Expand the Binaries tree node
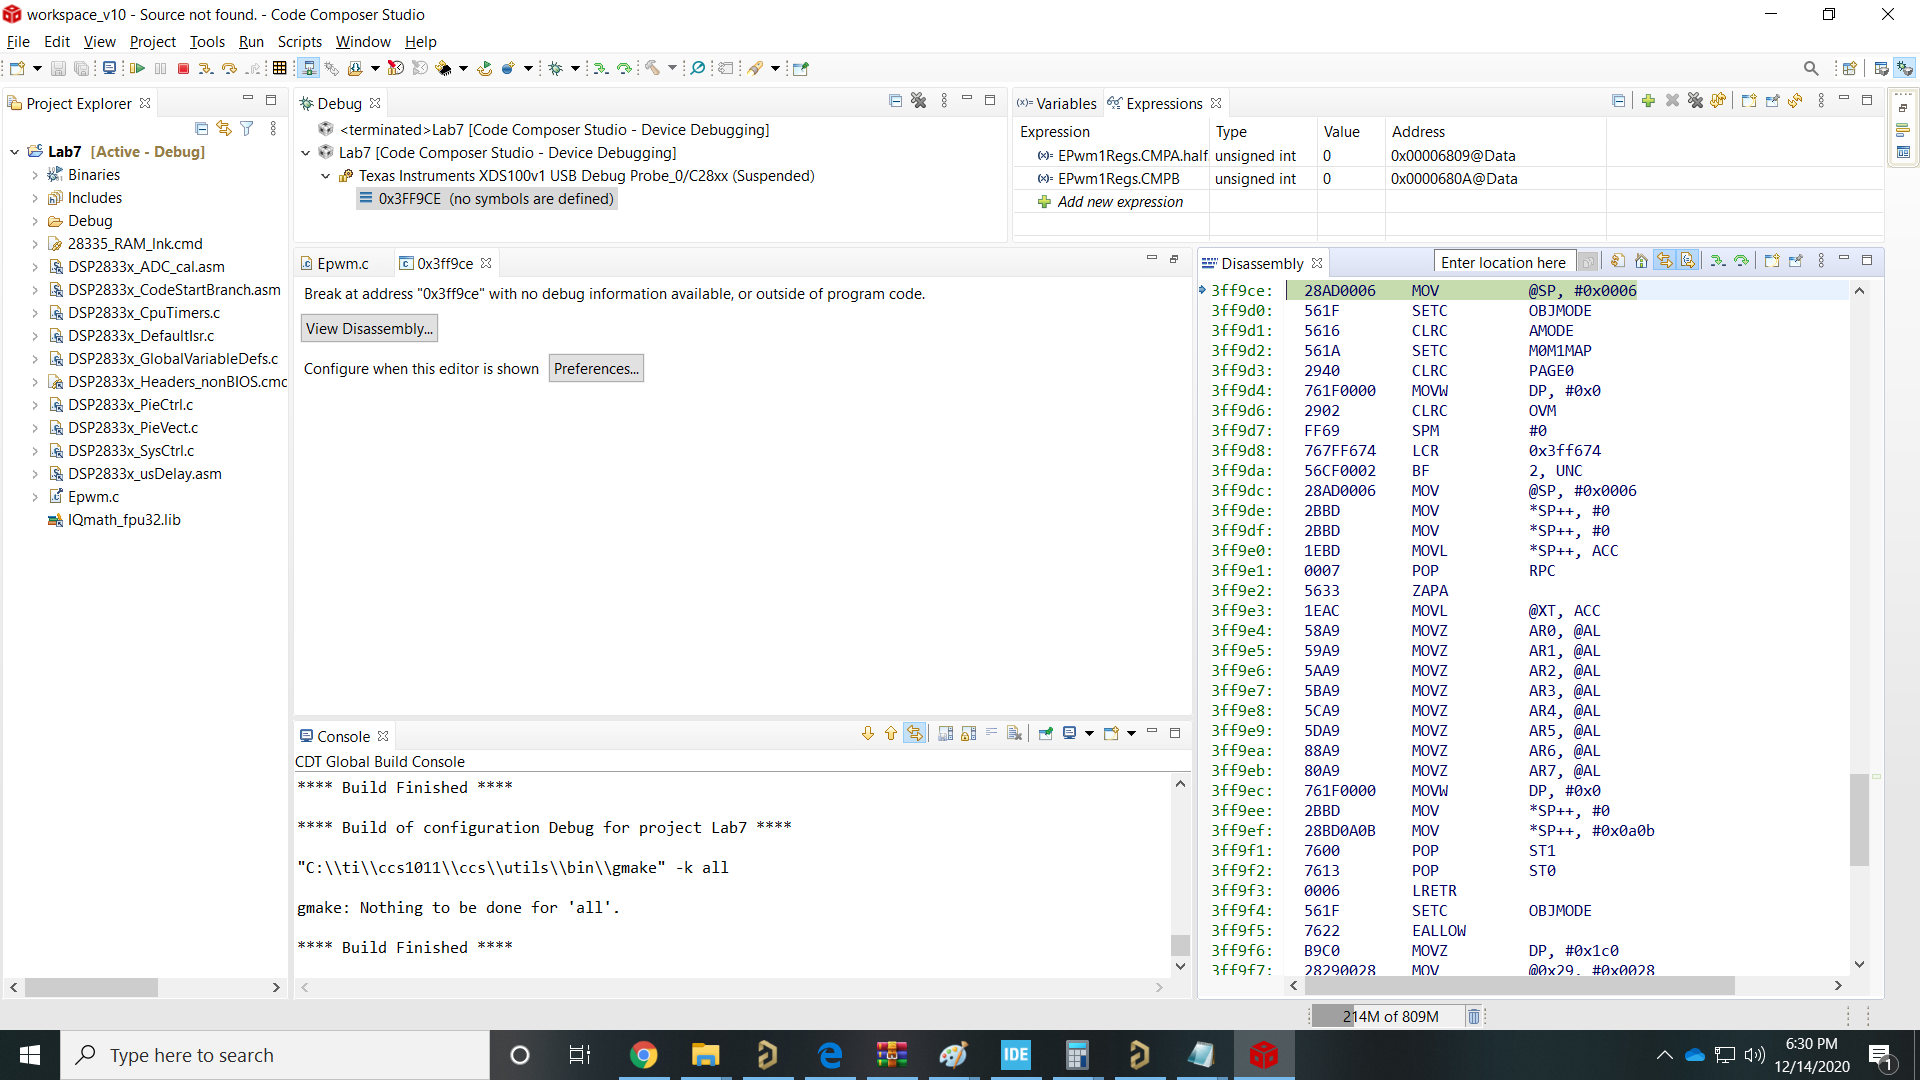The height and width of the screenshot is (1080, 1920). pyautogui.click(x=35, y=174)
